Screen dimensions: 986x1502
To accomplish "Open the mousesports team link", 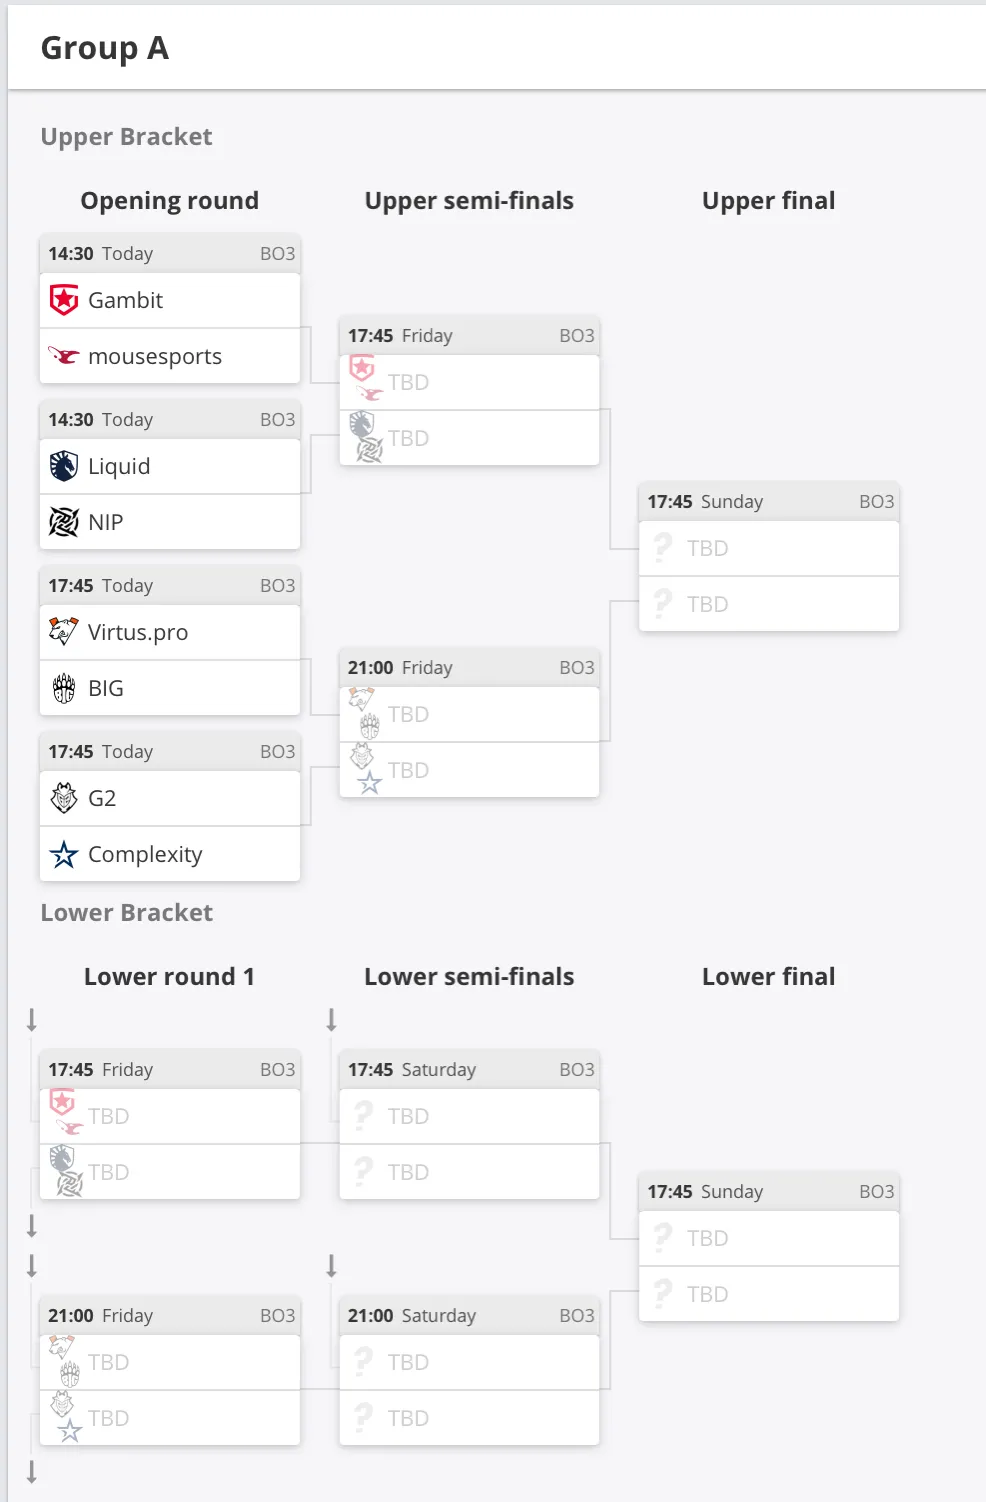I will [x=155, y=356].
